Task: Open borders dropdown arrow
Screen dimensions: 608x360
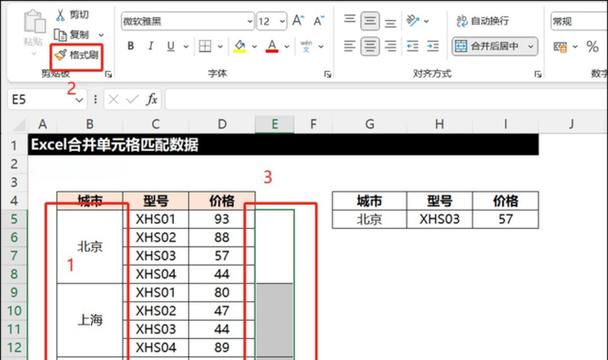Action: (x=220, y=47)
